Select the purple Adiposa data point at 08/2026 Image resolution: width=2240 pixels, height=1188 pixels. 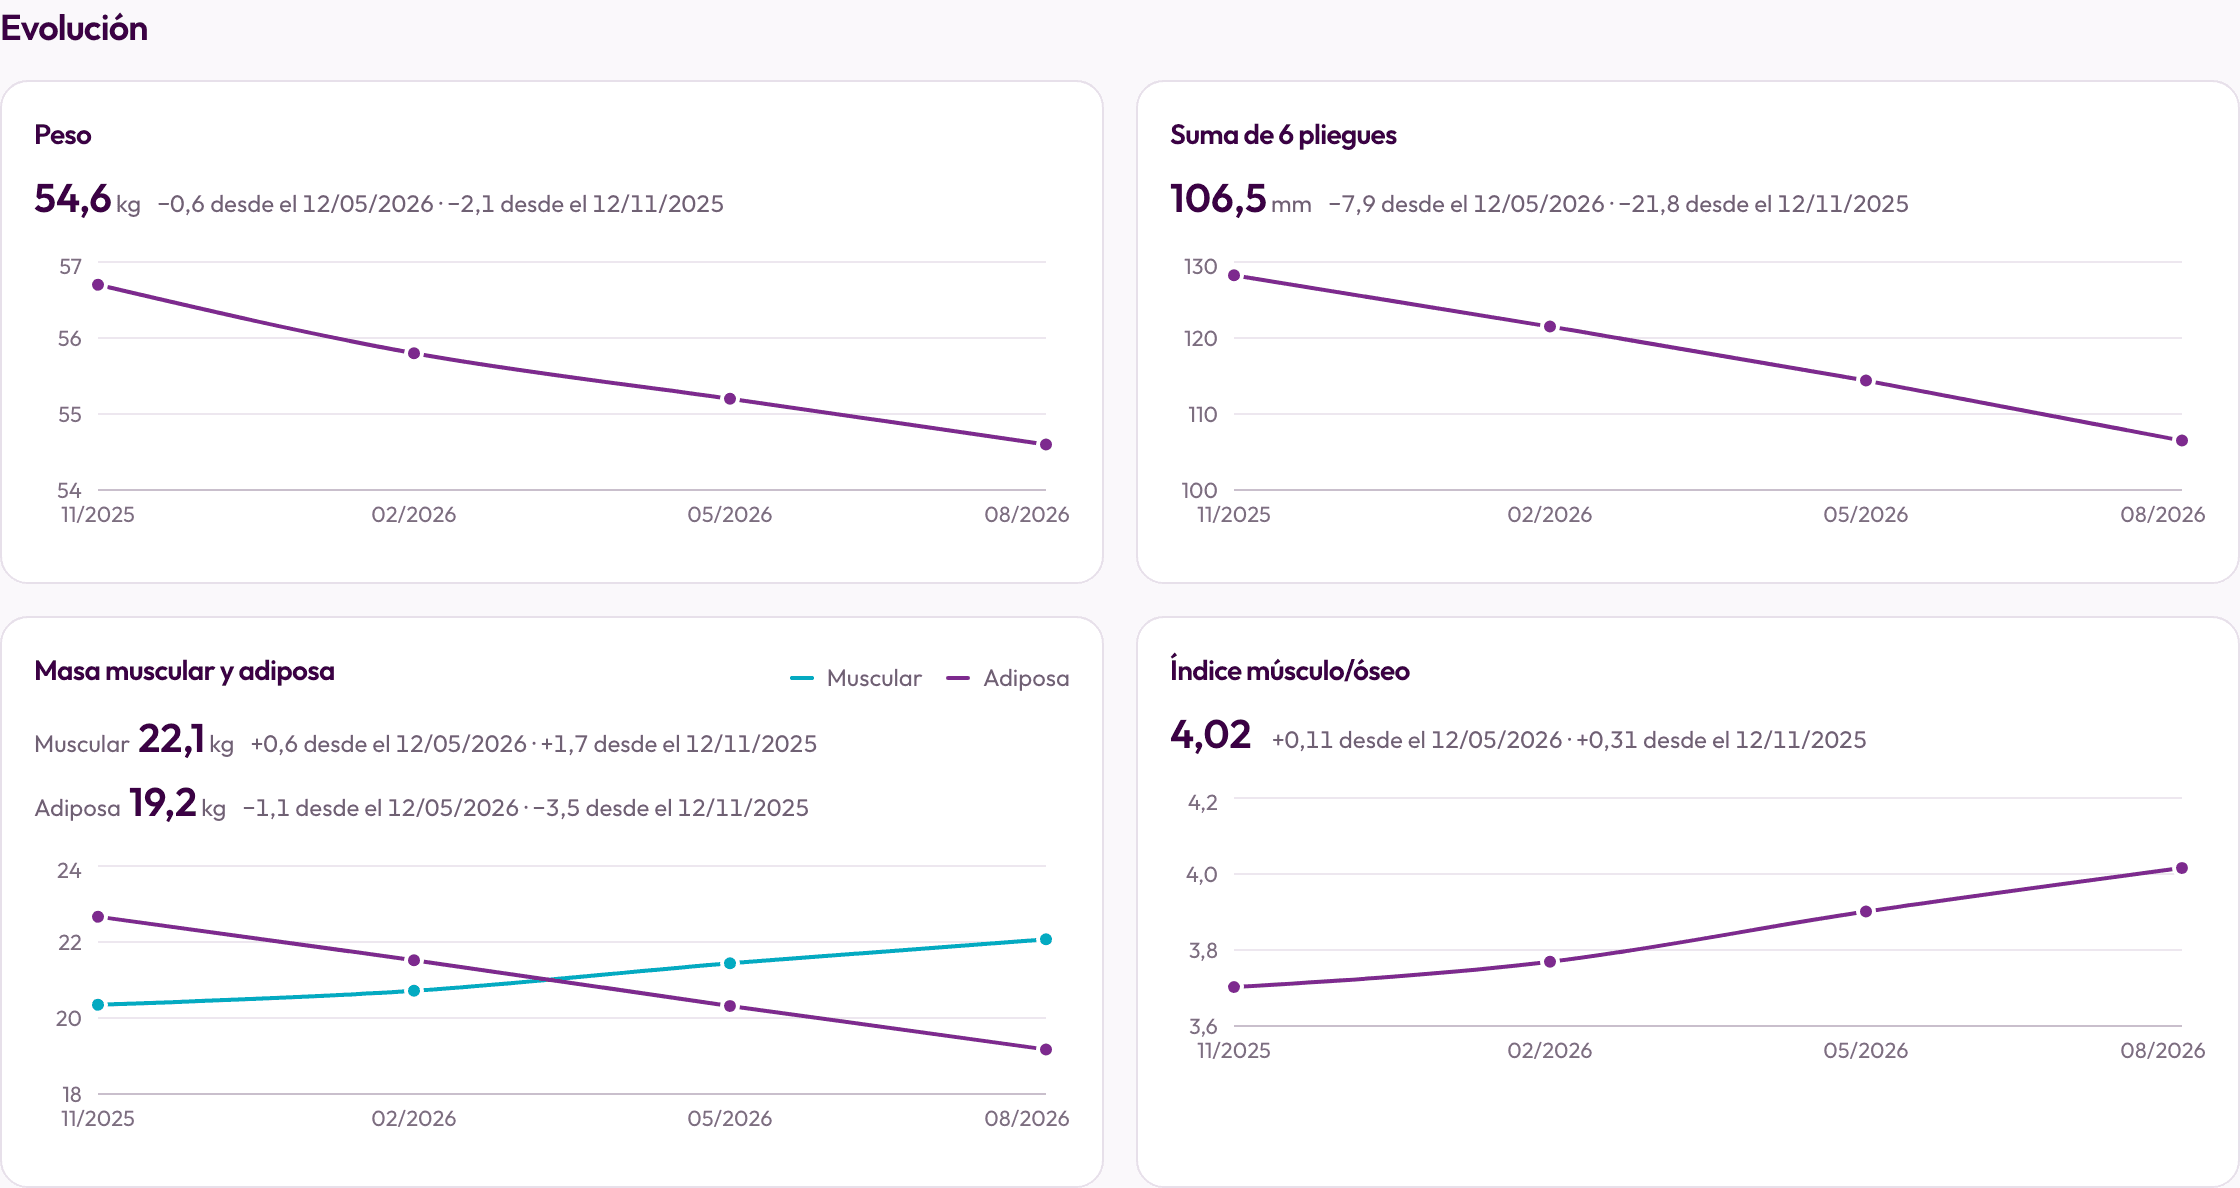tap(1046, 1049)
